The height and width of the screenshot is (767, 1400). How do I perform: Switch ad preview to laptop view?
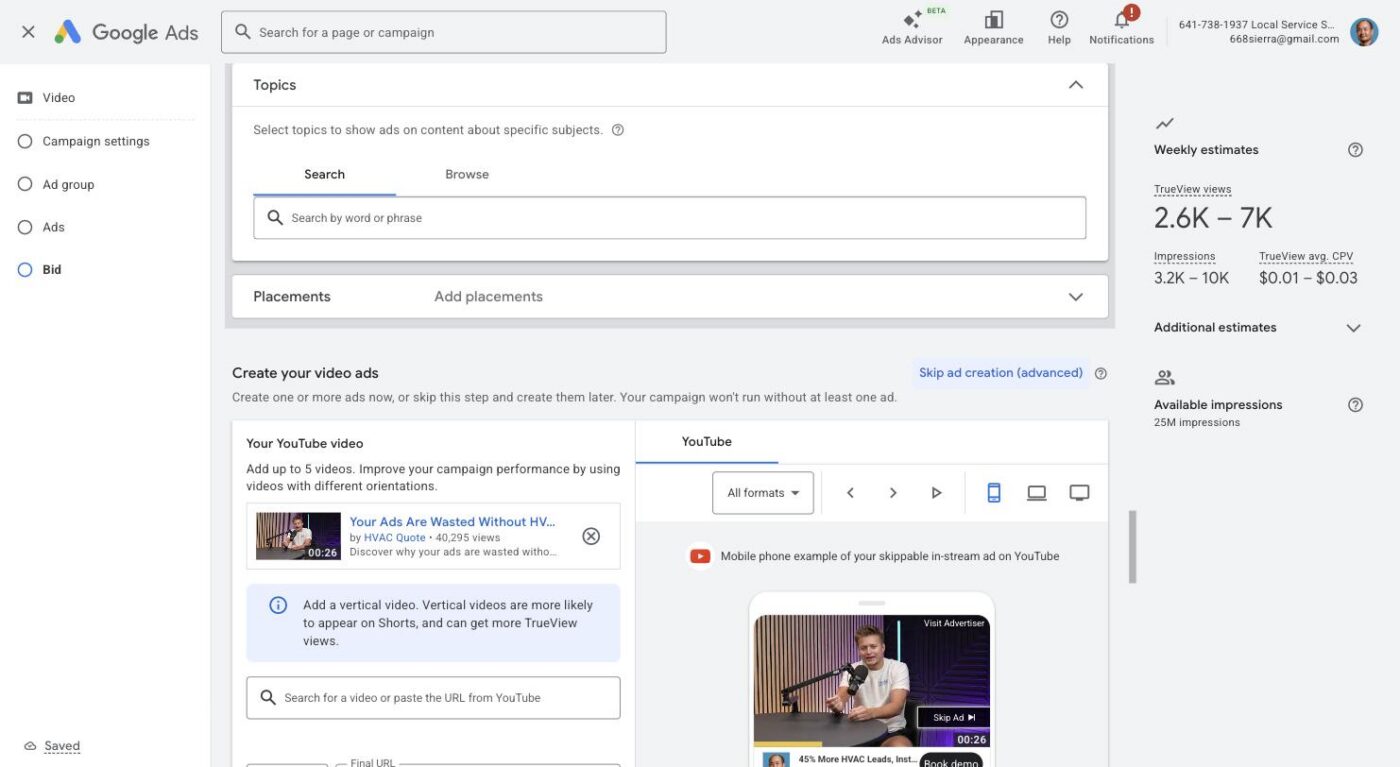pyautogui.click(x=1036, y=492)
